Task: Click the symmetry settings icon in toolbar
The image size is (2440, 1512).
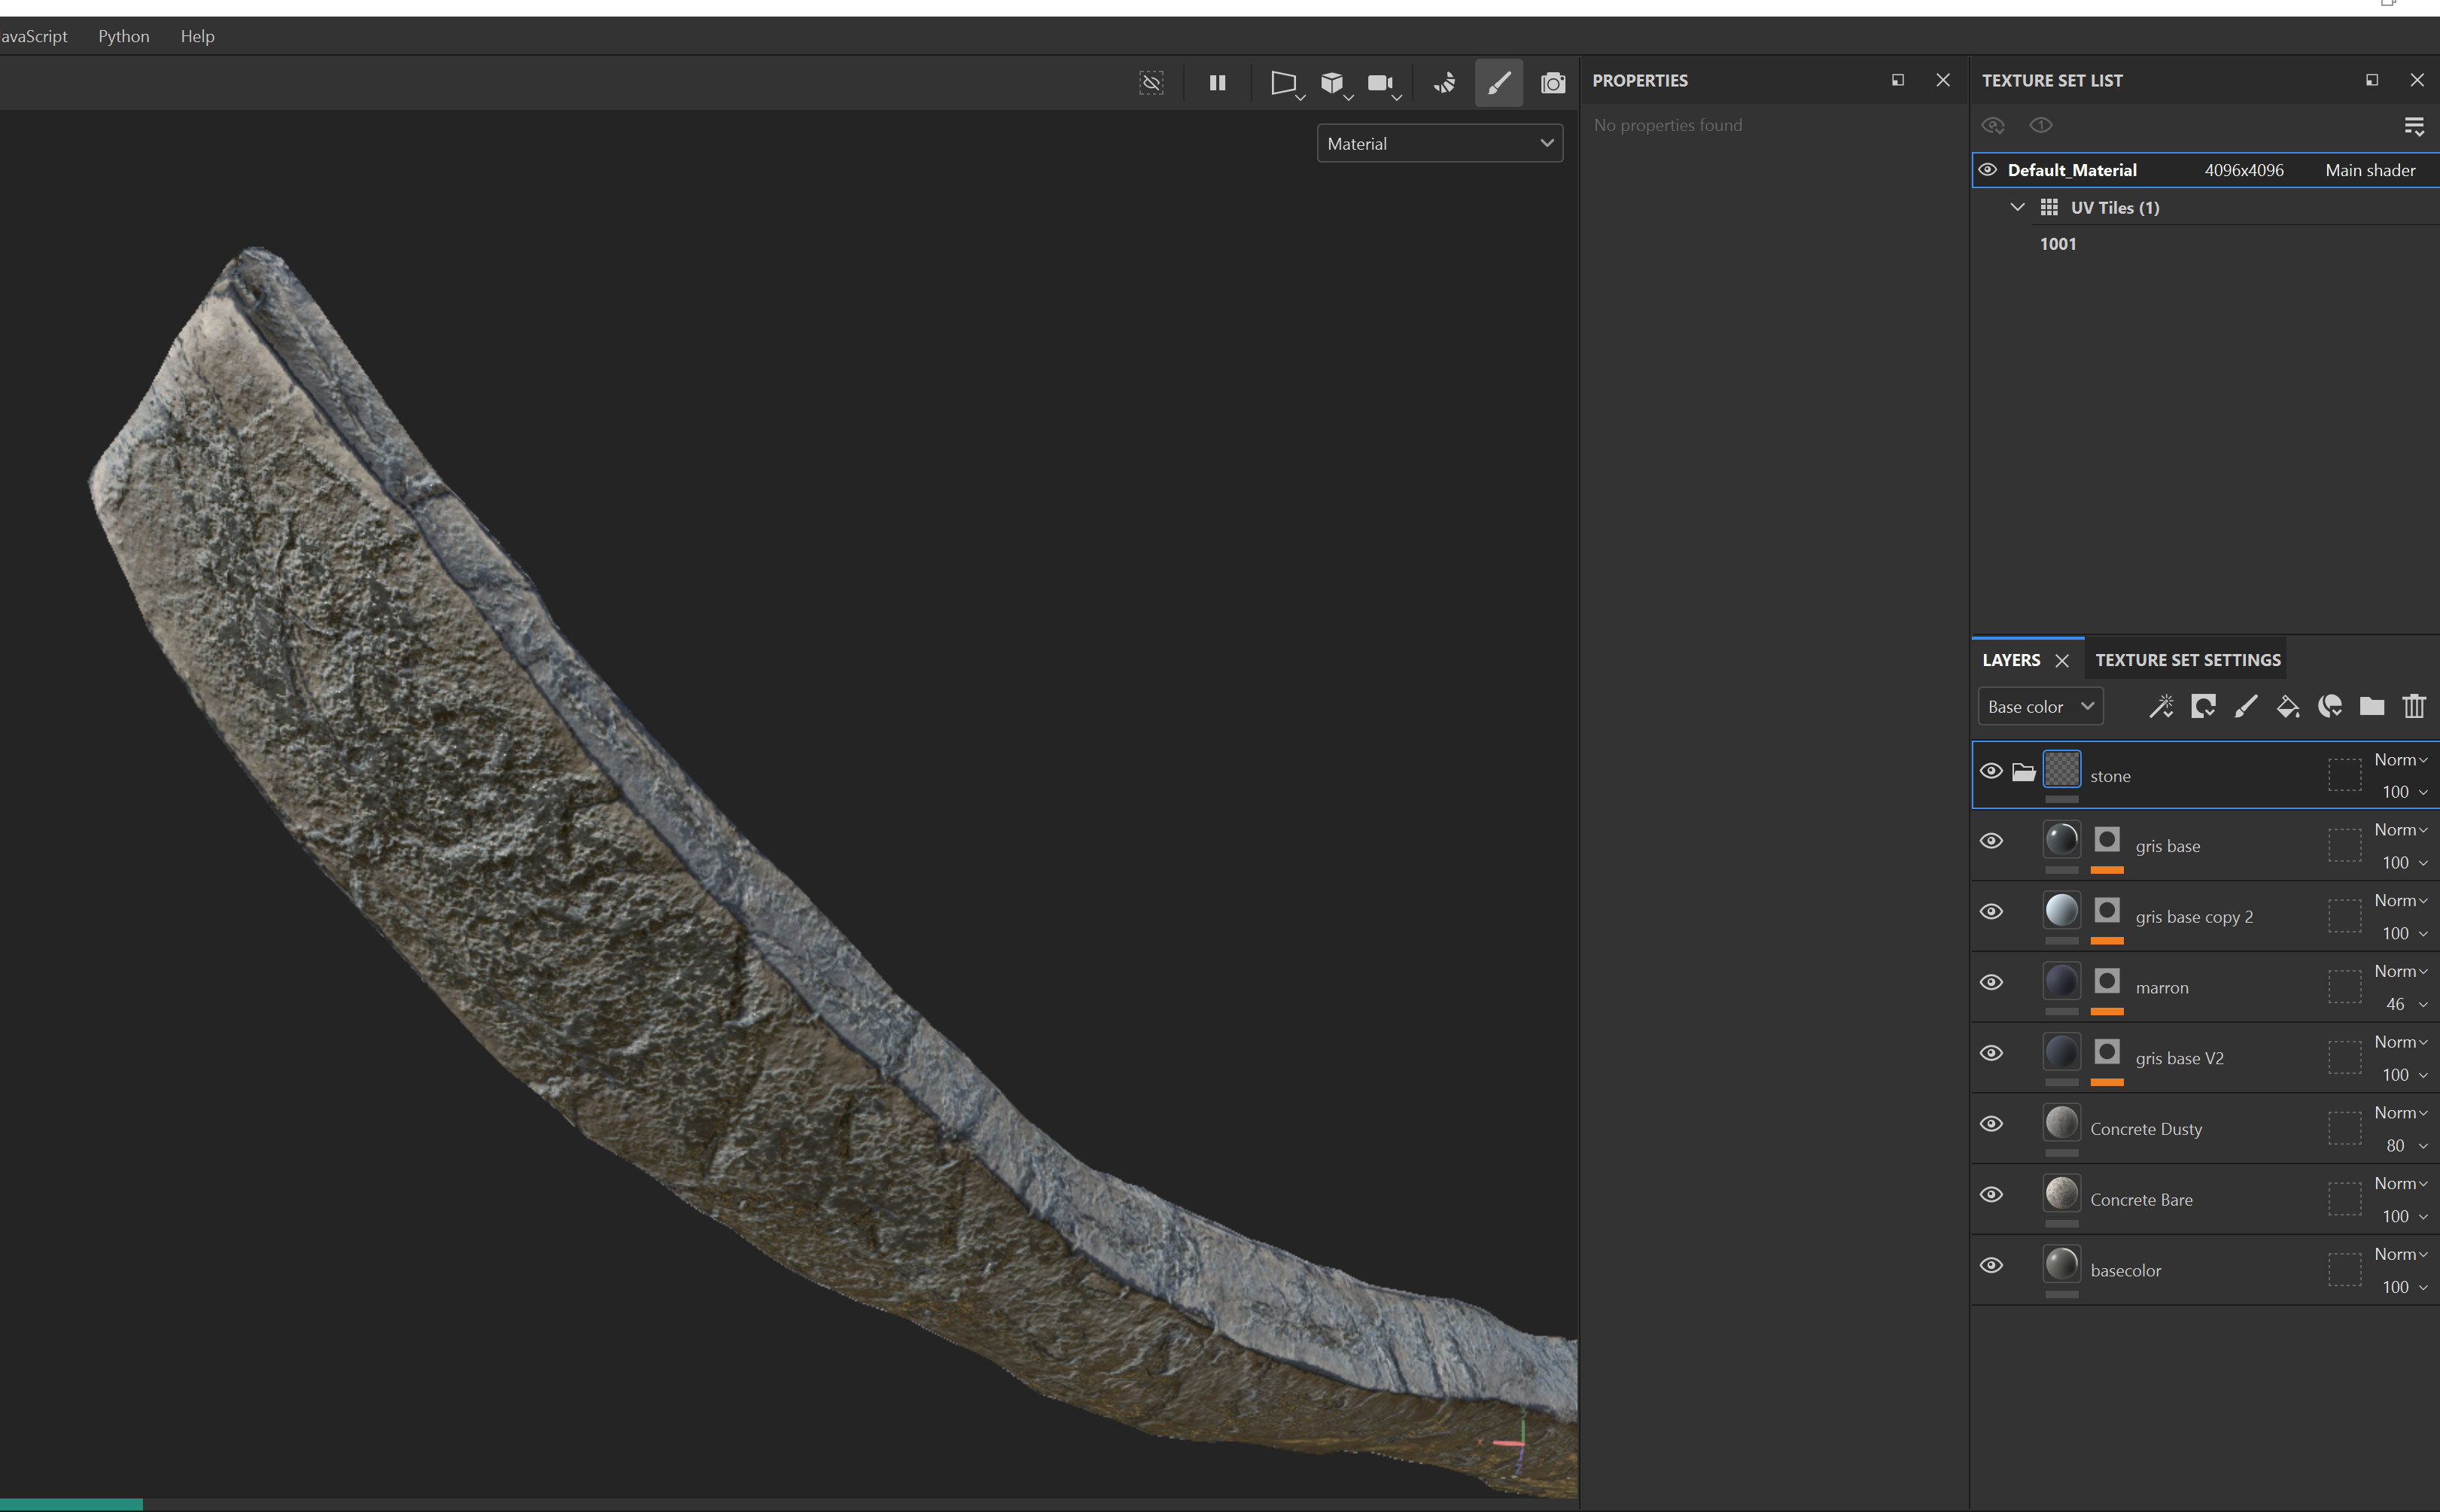Action: pyautogui.click(x=1445, y=83)
